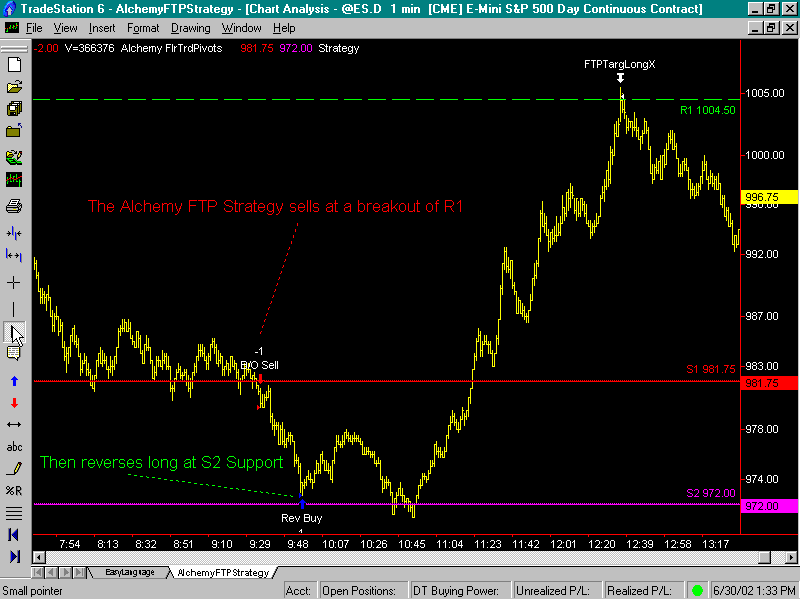Open the View menu
The height and width of the screenshot is (600, 800).
tap(65, 28)
